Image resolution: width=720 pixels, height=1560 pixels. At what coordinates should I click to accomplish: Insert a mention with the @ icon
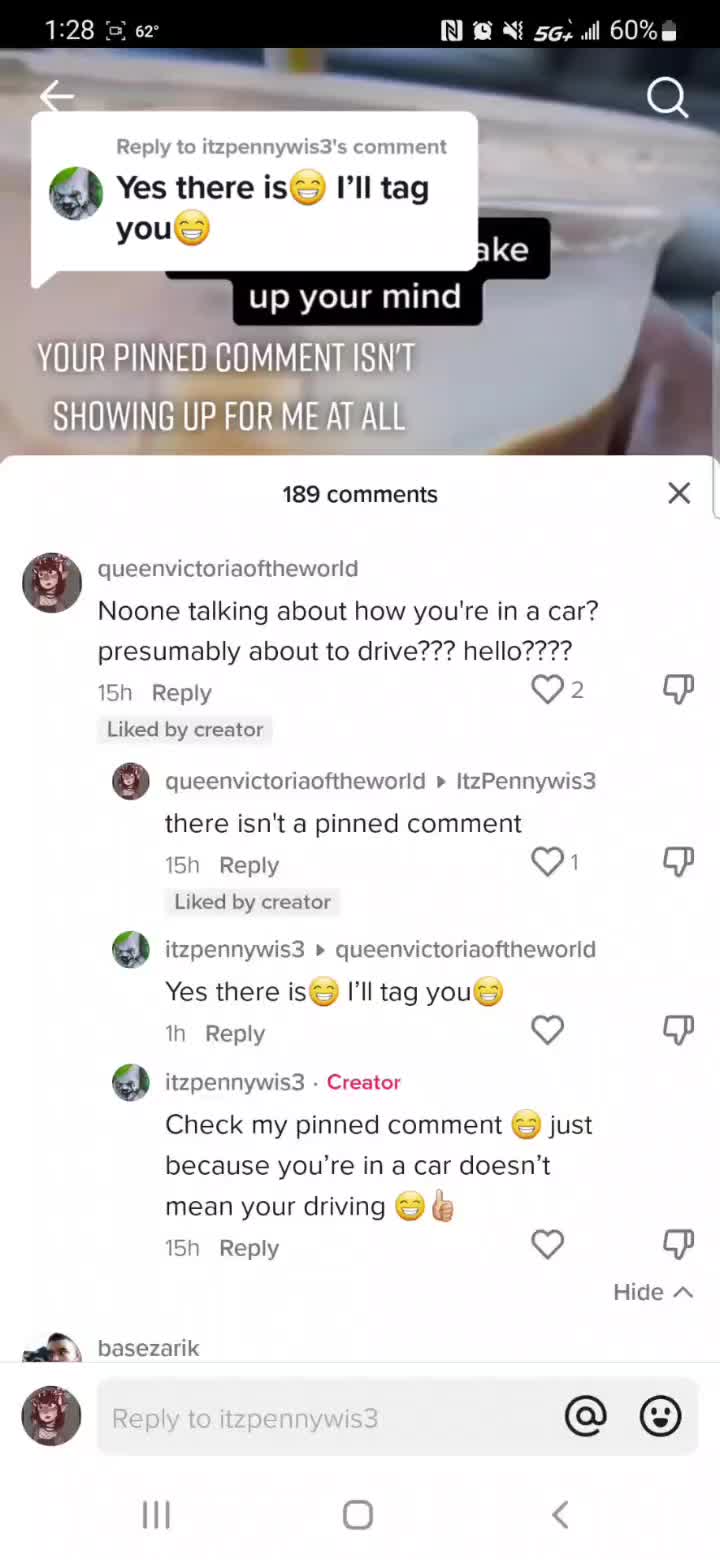(586, 1416)
